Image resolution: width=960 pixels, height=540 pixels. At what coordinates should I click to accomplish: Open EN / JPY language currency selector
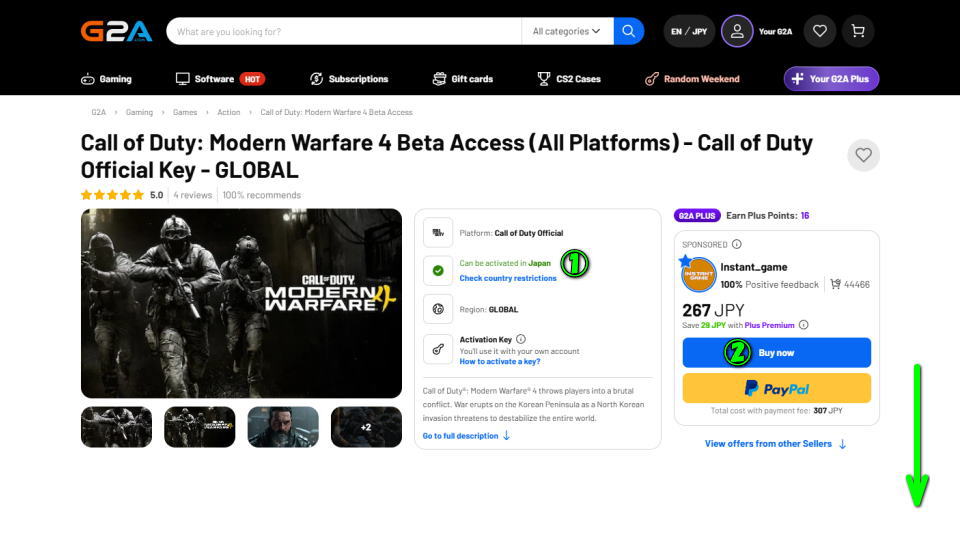coord(689,31)
